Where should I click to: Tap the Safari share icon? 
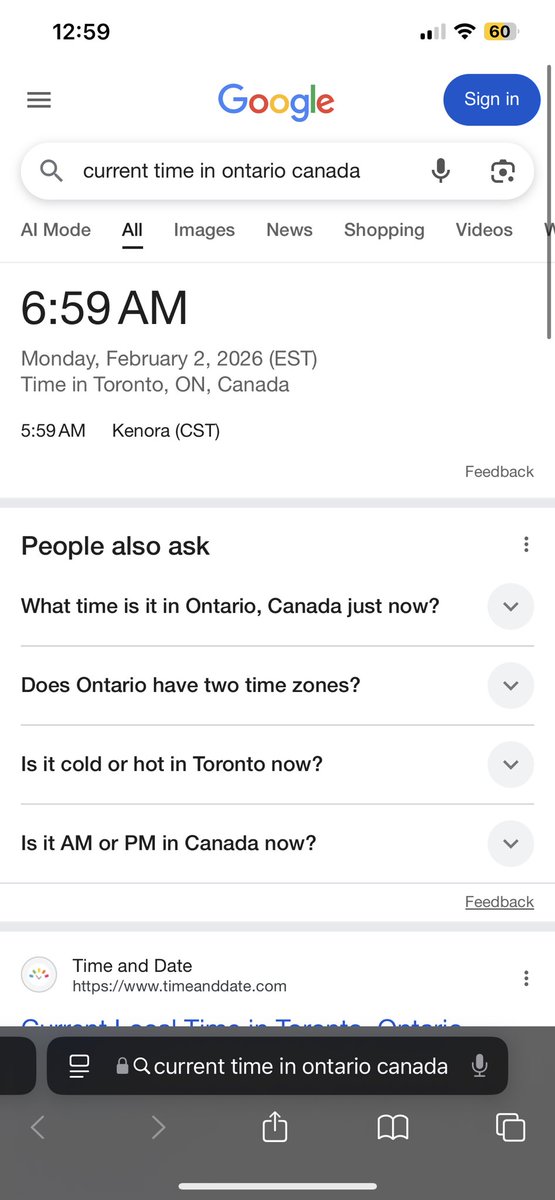tap(275, 1128)
